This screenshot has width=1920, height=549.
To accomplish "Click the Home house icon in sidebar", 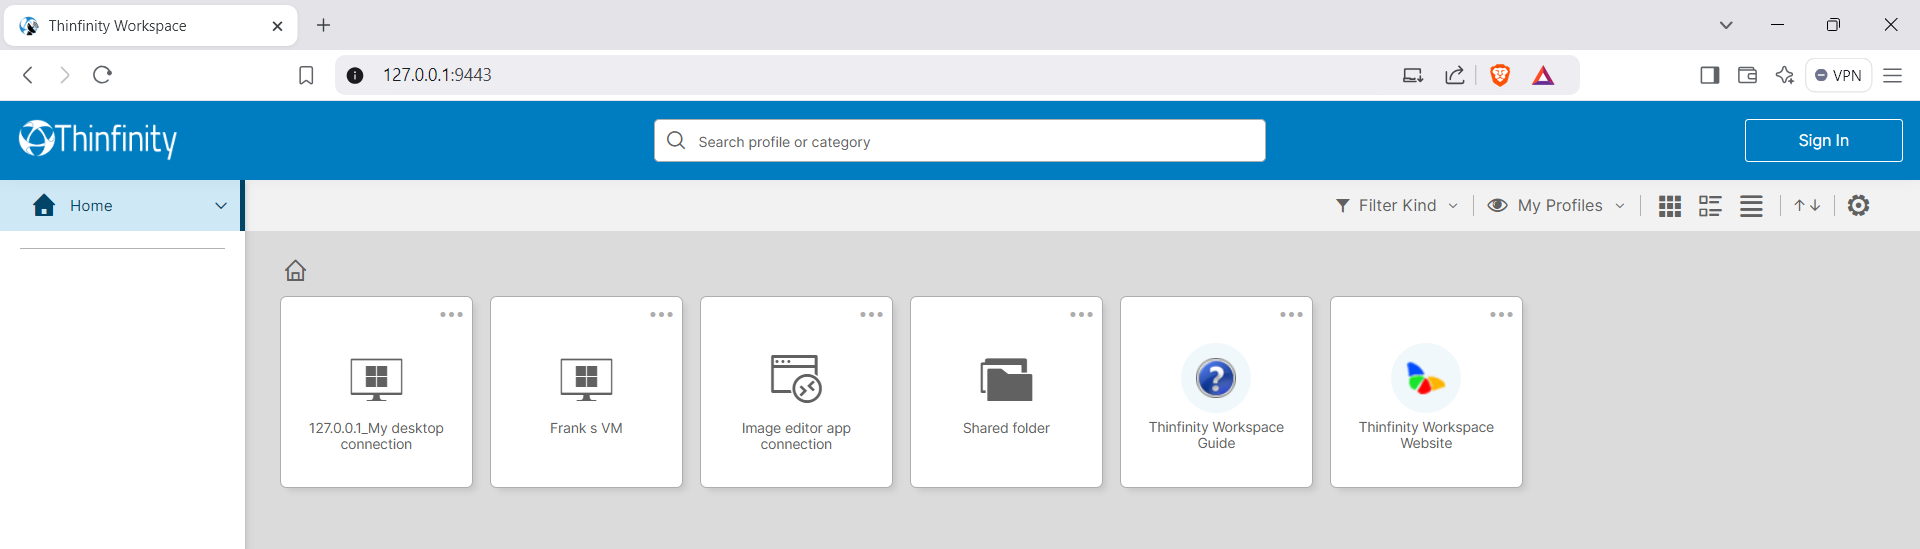I will click(x=44, y=205).
